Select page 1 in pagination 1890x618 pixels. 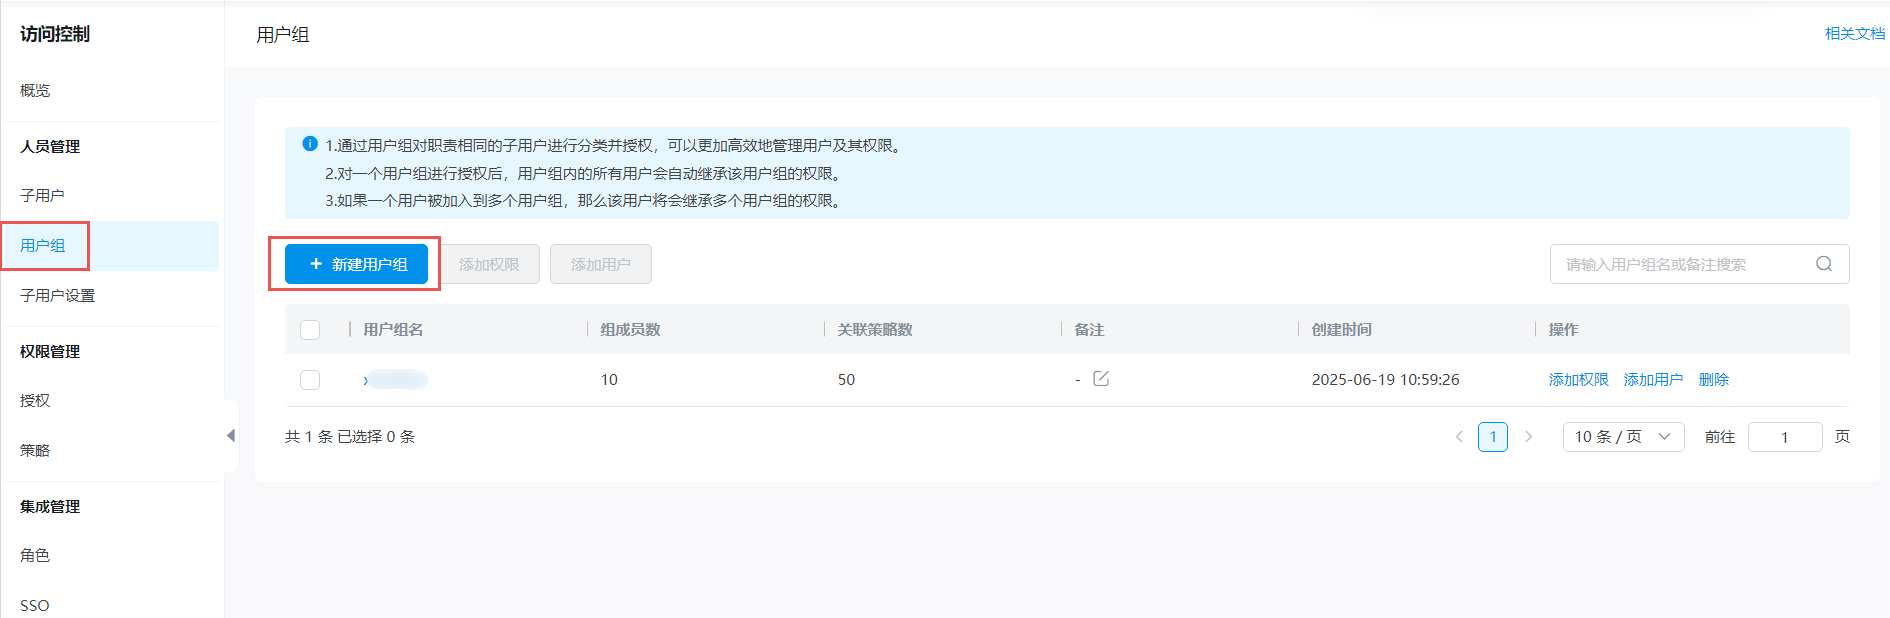[x=1493, y=437]
